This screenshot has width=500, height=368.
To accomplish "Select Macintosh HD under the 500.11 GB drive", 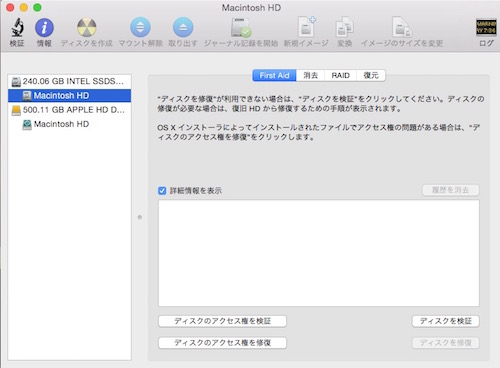I will [69, 124].
